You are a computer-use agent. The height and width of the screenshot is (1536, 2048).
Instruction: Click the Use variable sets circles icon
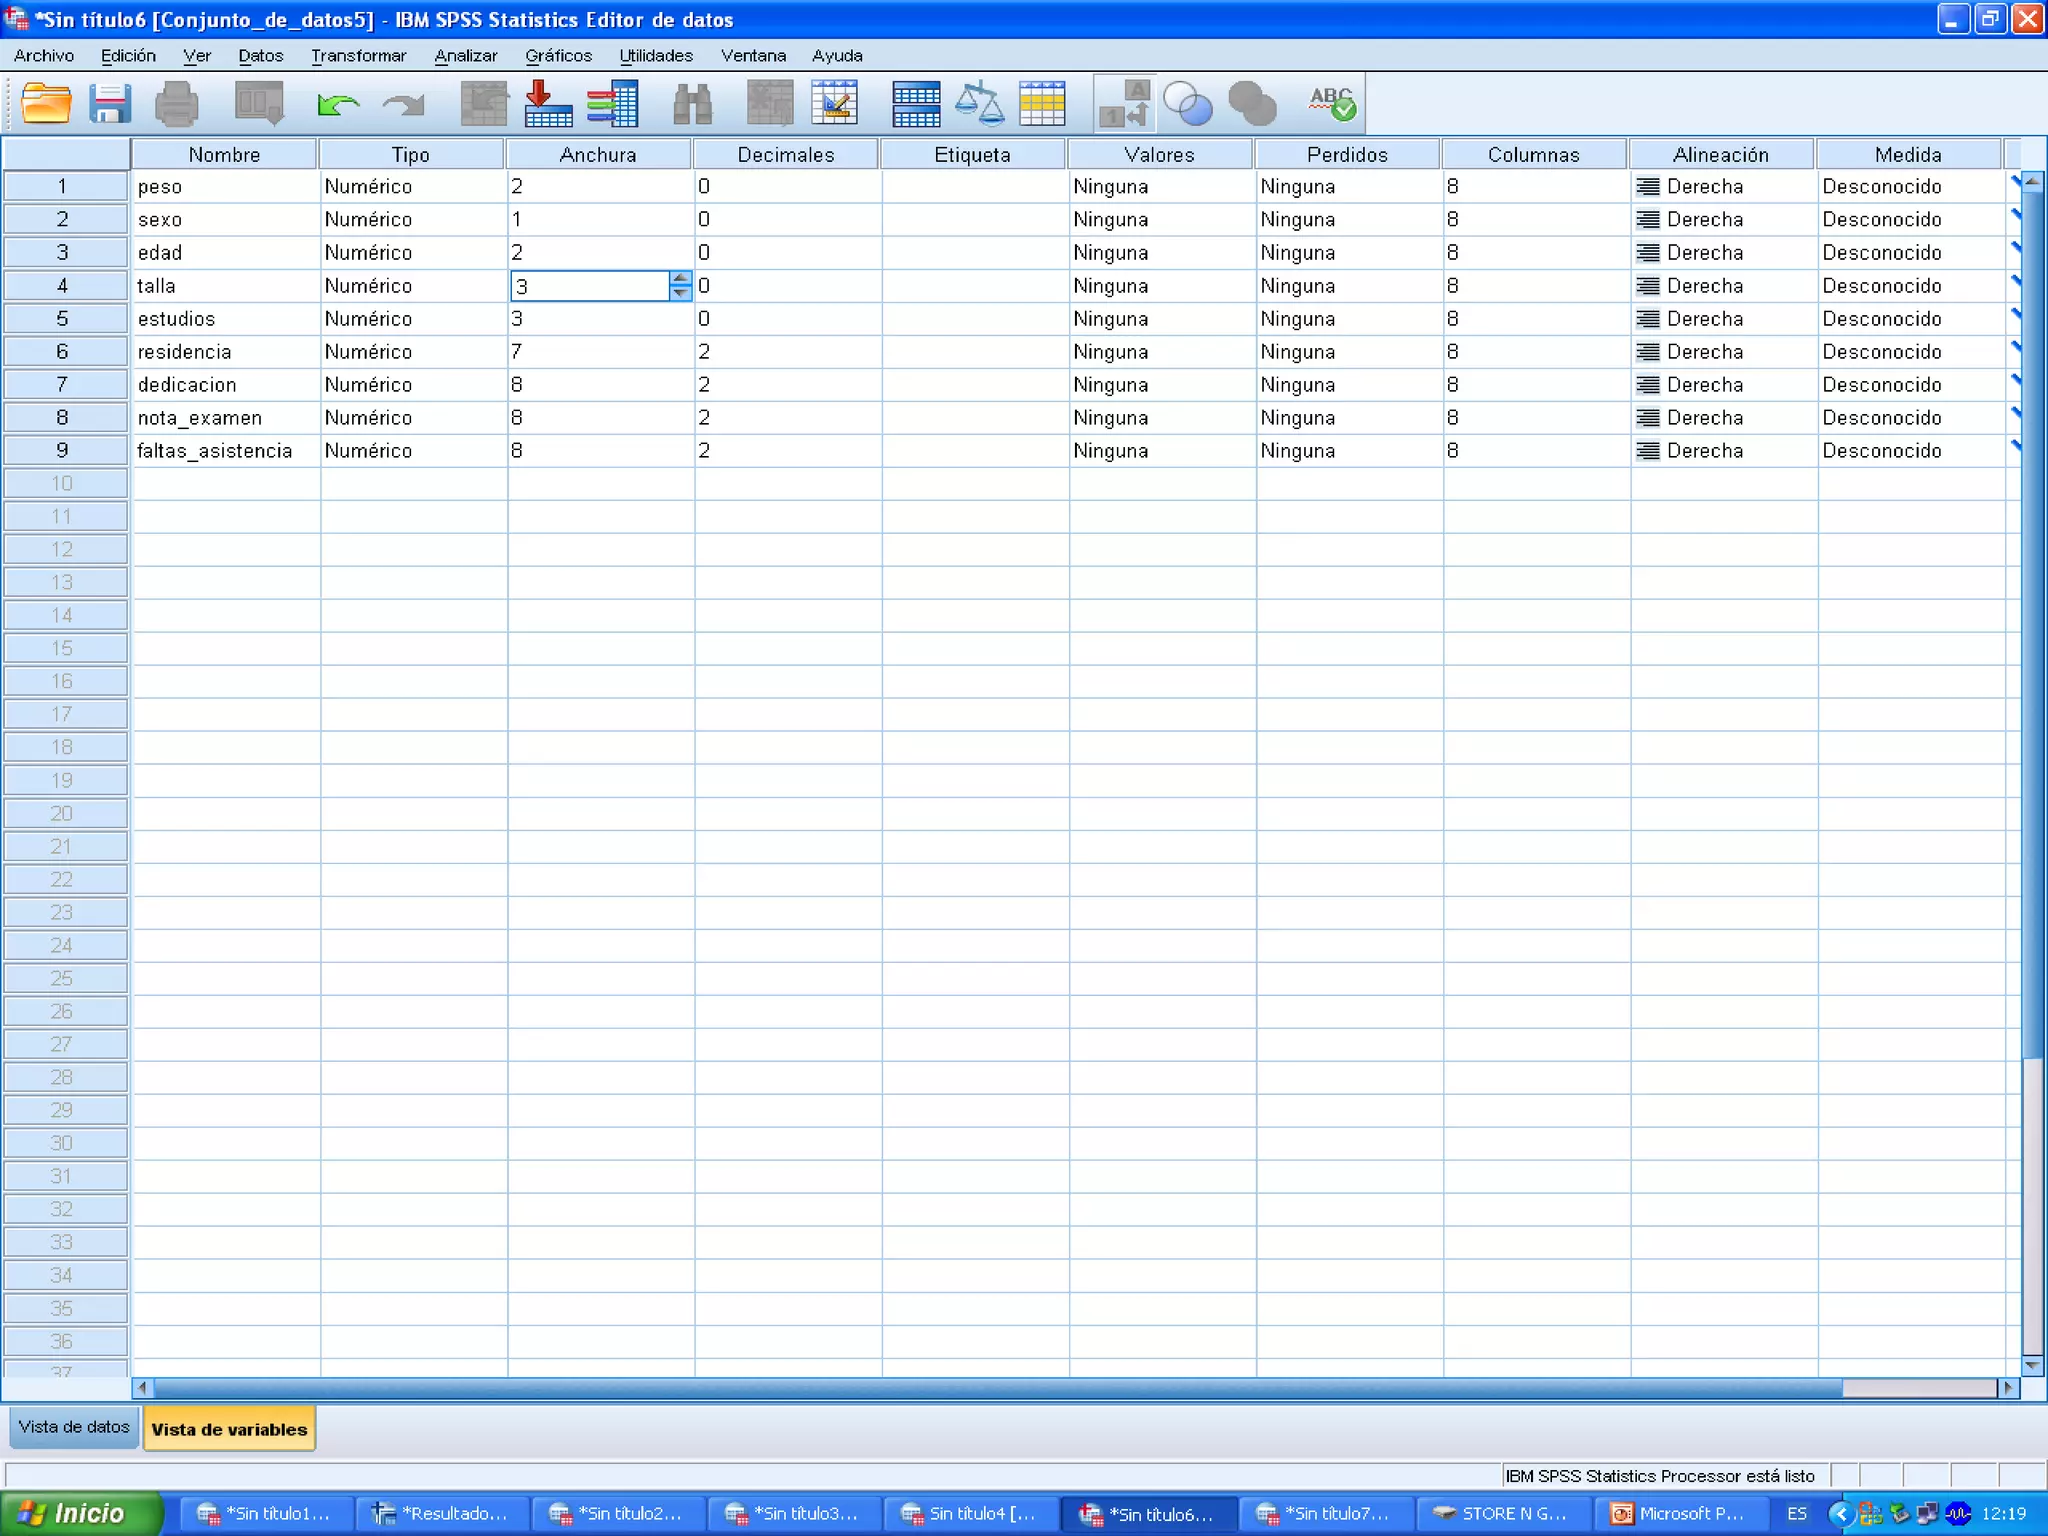(x=1188, y=103)
